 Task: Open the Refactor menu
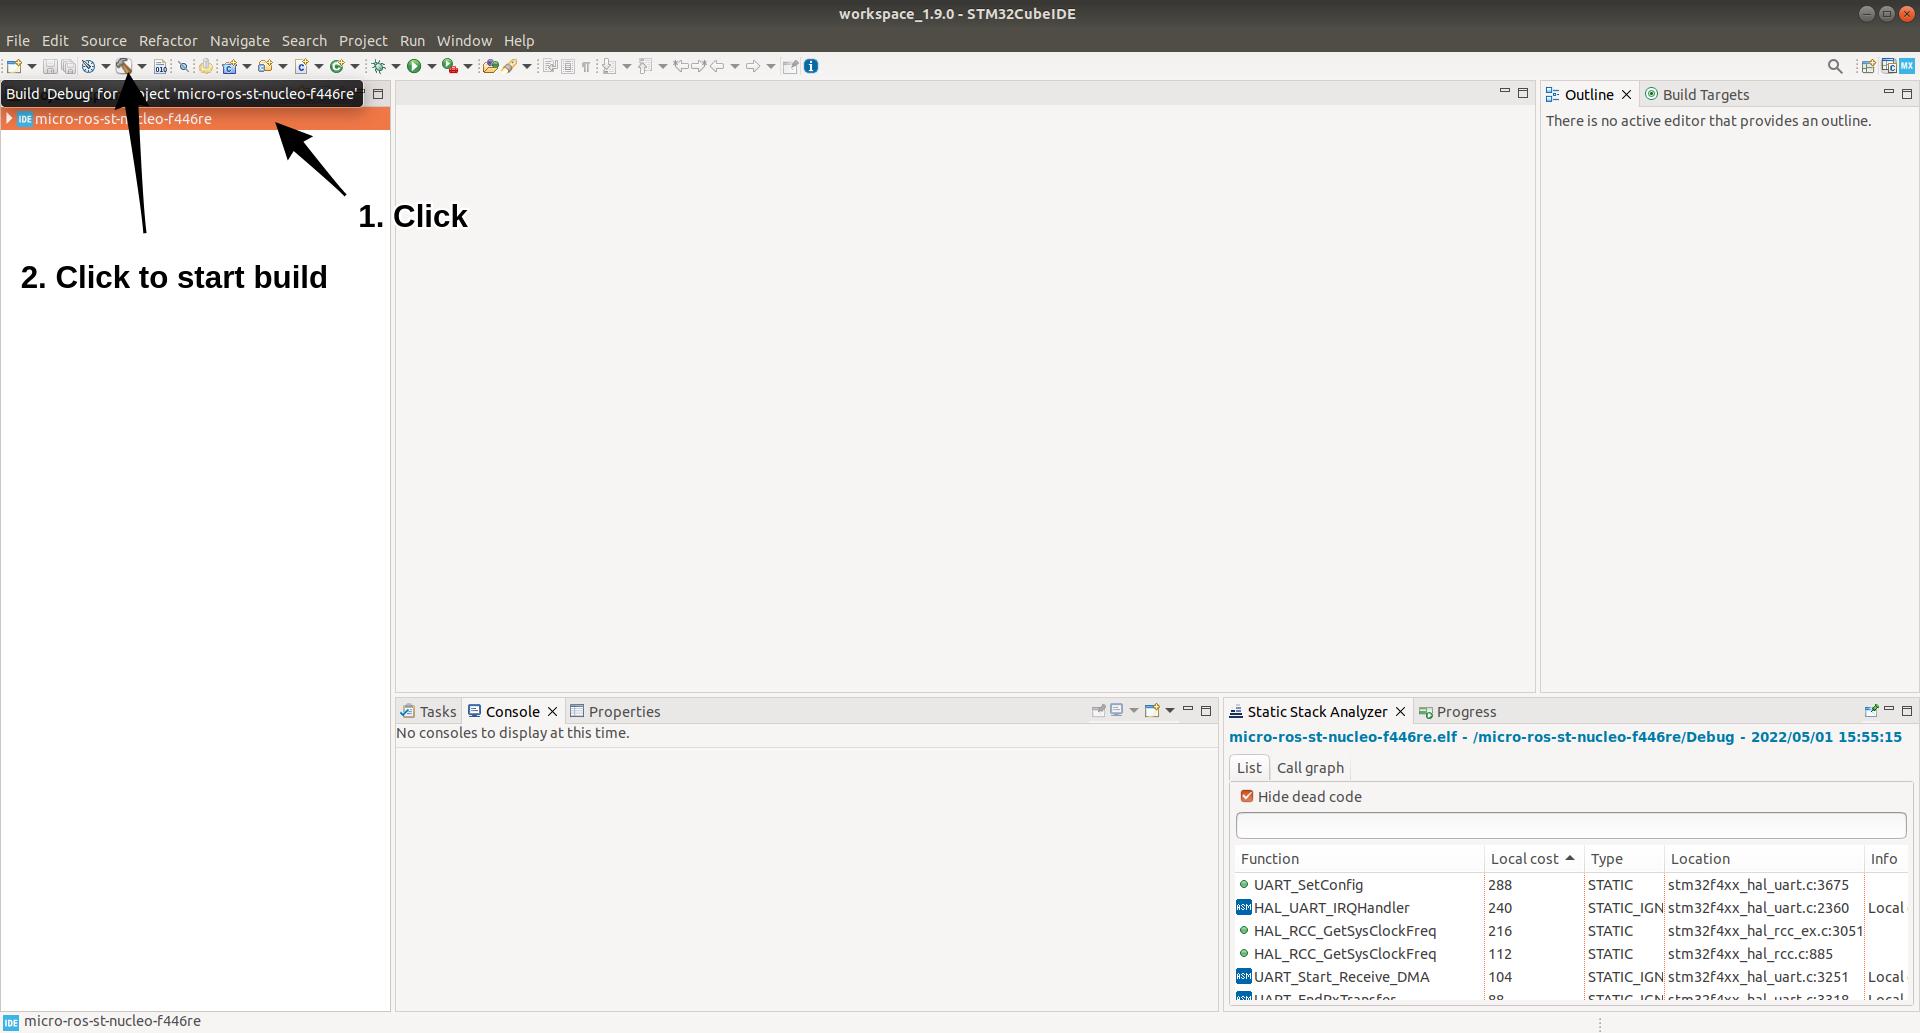[x=168, y=41]
